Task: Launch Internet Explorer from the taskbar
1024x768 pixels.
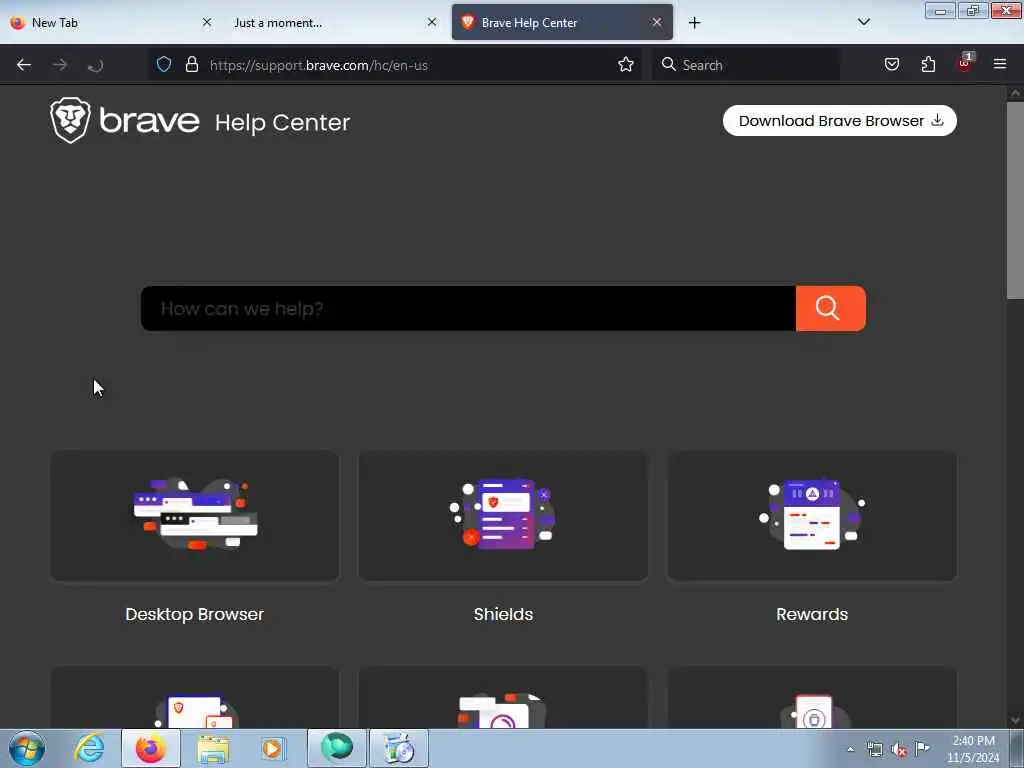Action: [x=89, y=748]
